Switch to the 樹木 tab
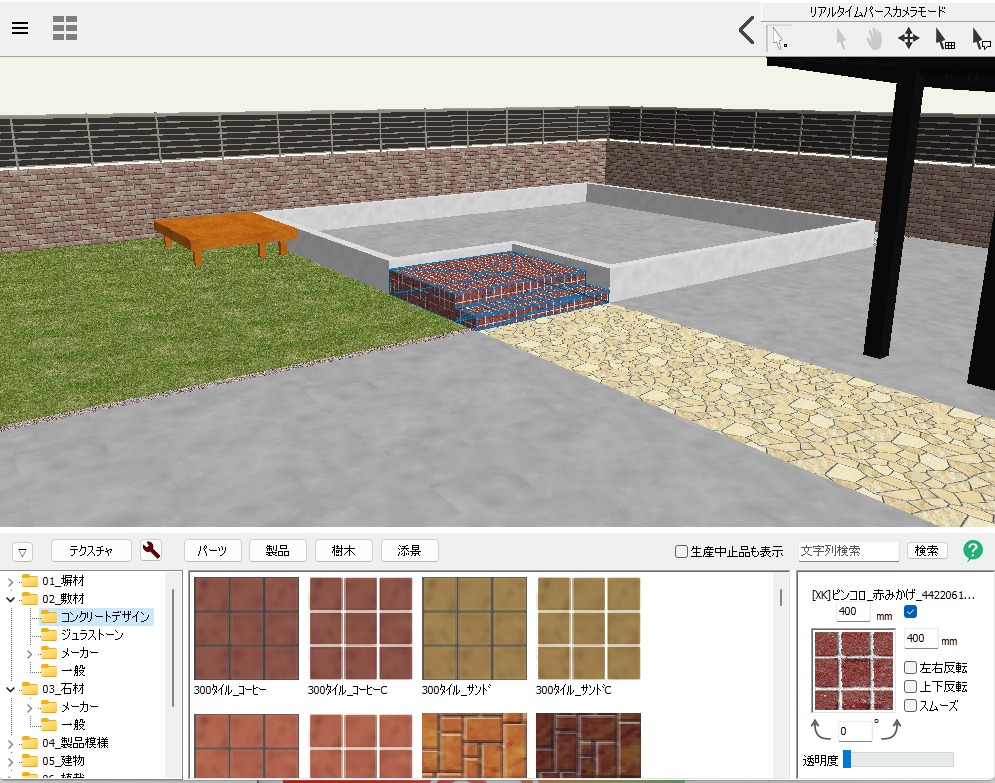 click(x=344, y=550)
